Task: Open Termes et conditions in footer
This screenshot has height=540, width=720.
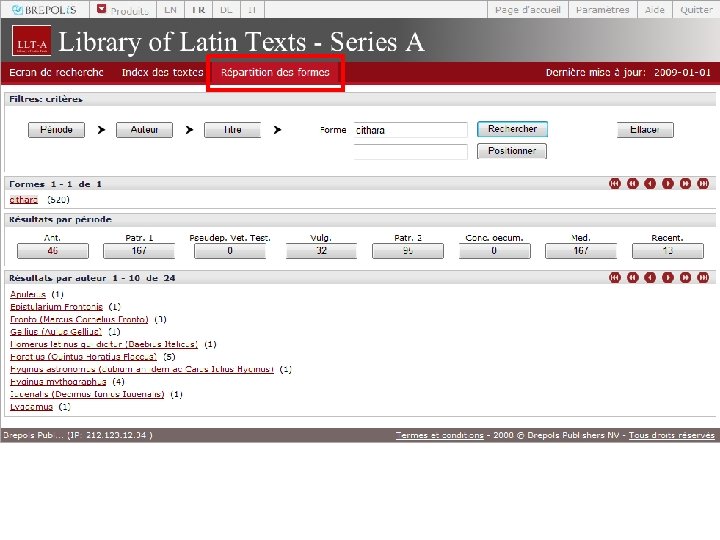Action: pyautogui.click(x=439, y=435)
